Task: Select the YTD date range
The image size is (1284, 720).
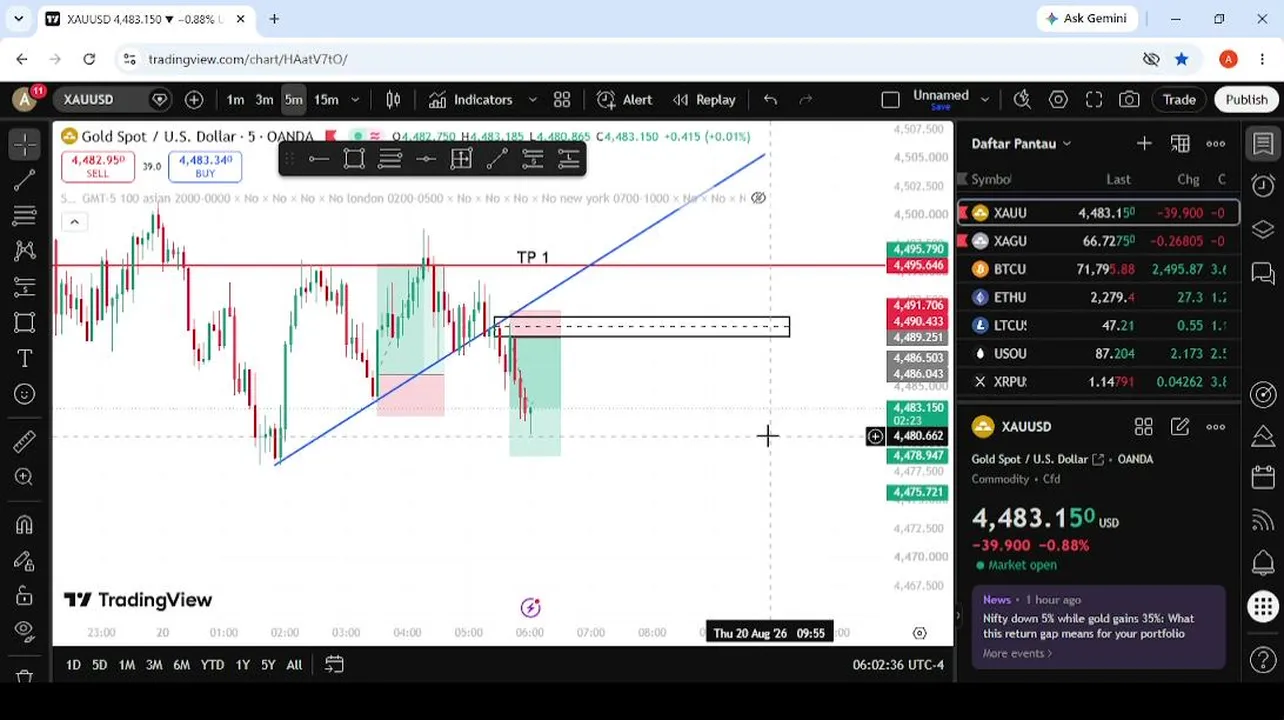Action: point(212,665)
